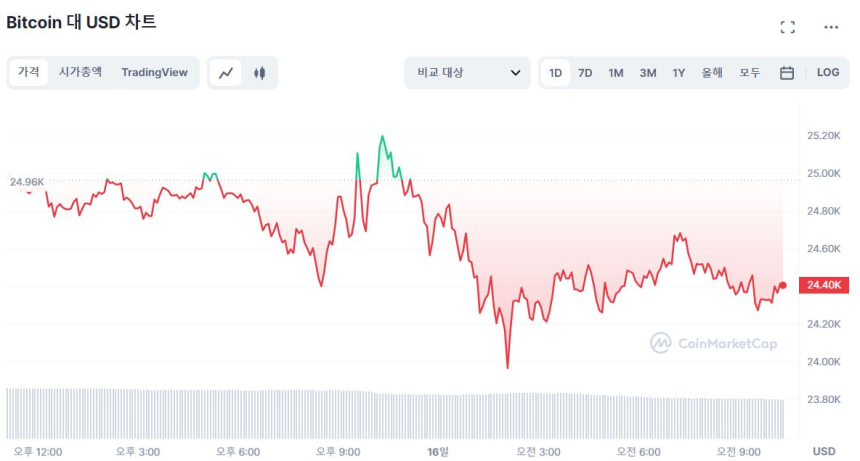
Task: Switch to the line chart icon
Action: click(226, 73)
